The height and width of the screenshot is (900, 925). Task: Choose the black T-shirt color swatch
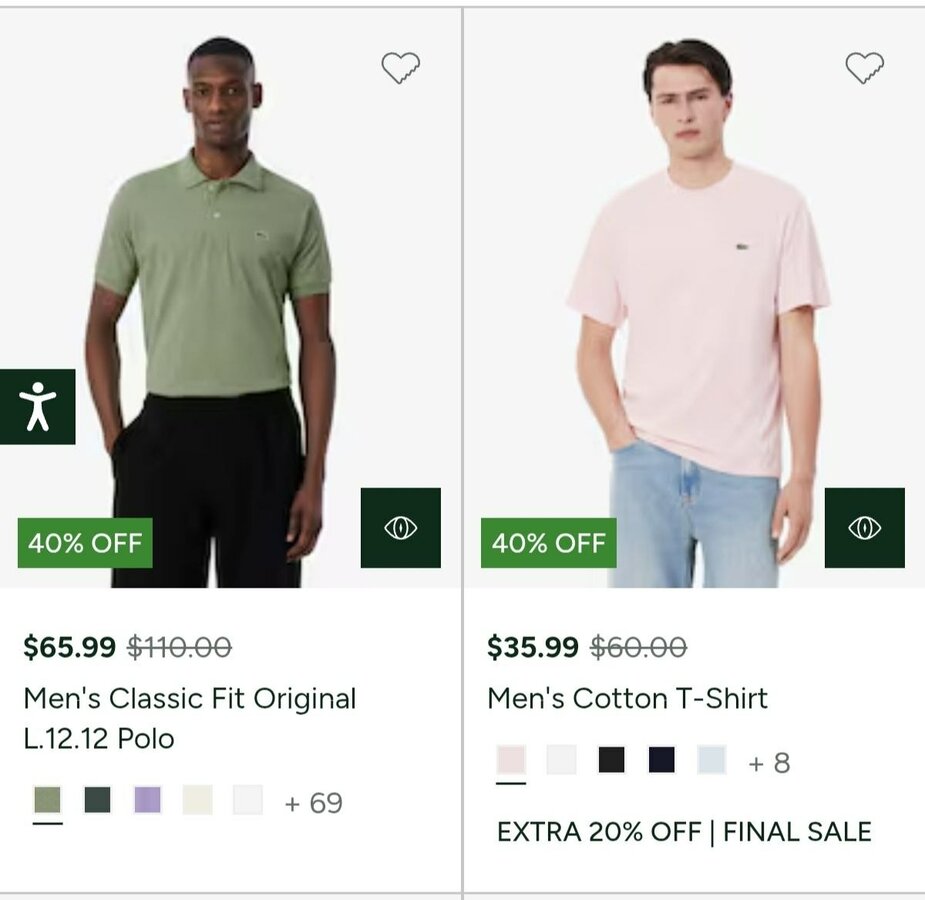point(611,760)
